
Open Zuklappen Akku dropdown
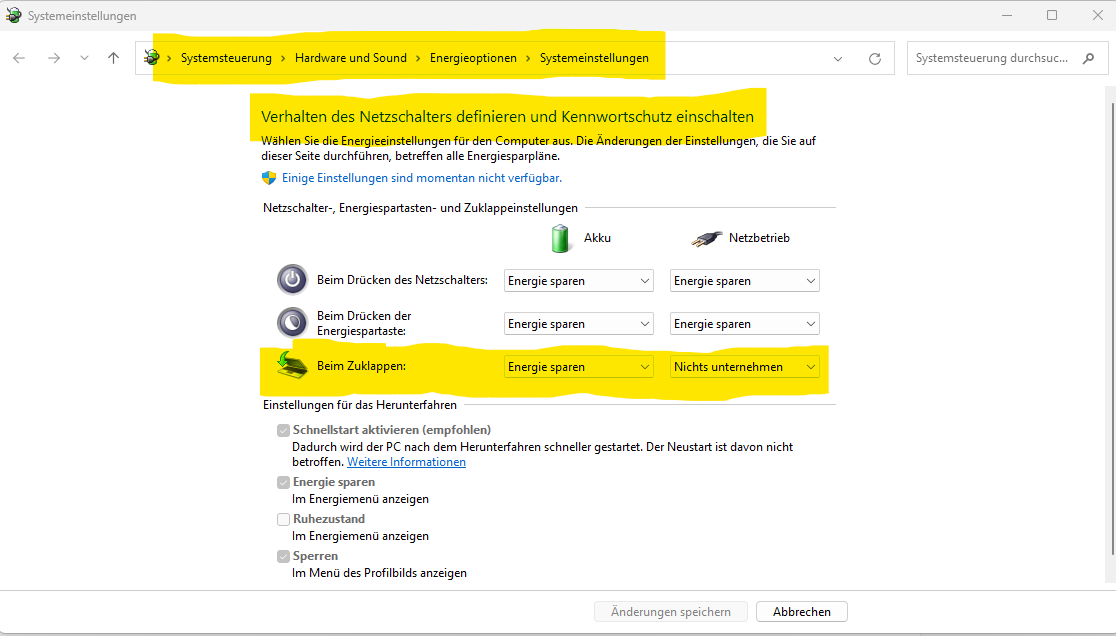tap(579, 366)
